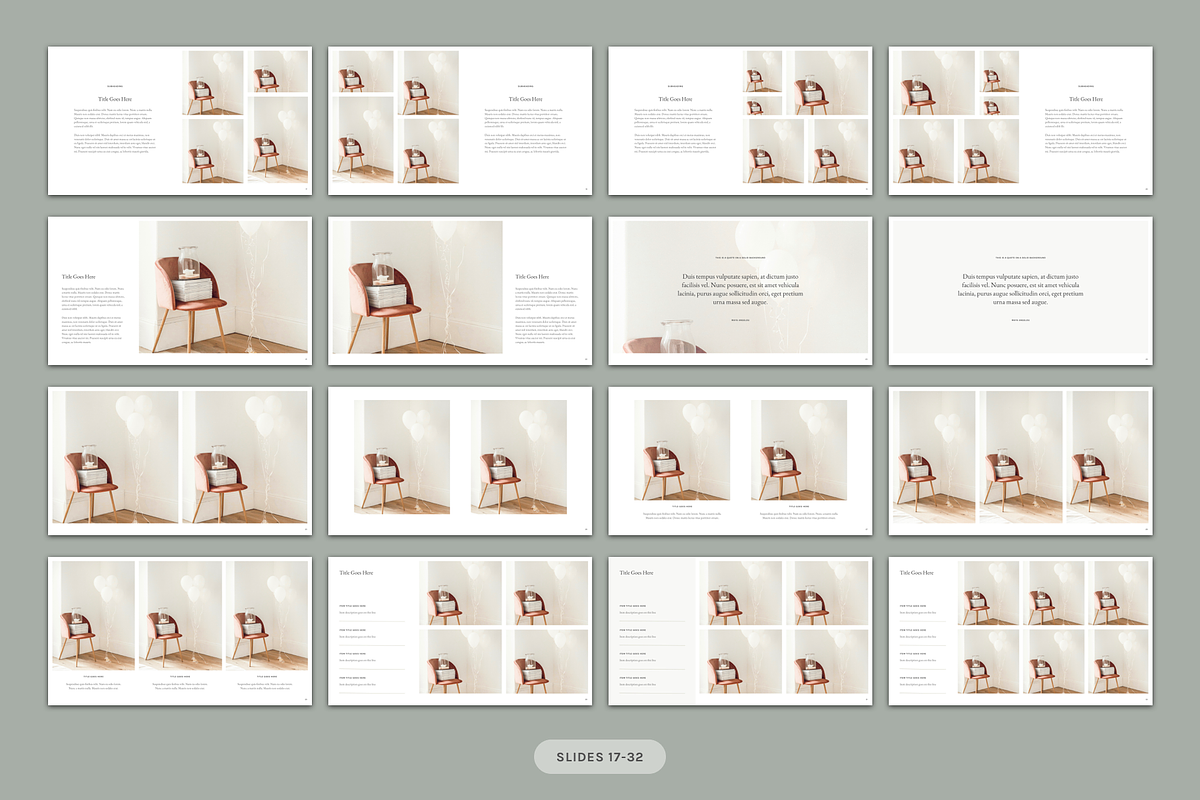Click the SLIDES 17-32 pill button
This screenshot has width=1200, height=800.
click(600, 756)
